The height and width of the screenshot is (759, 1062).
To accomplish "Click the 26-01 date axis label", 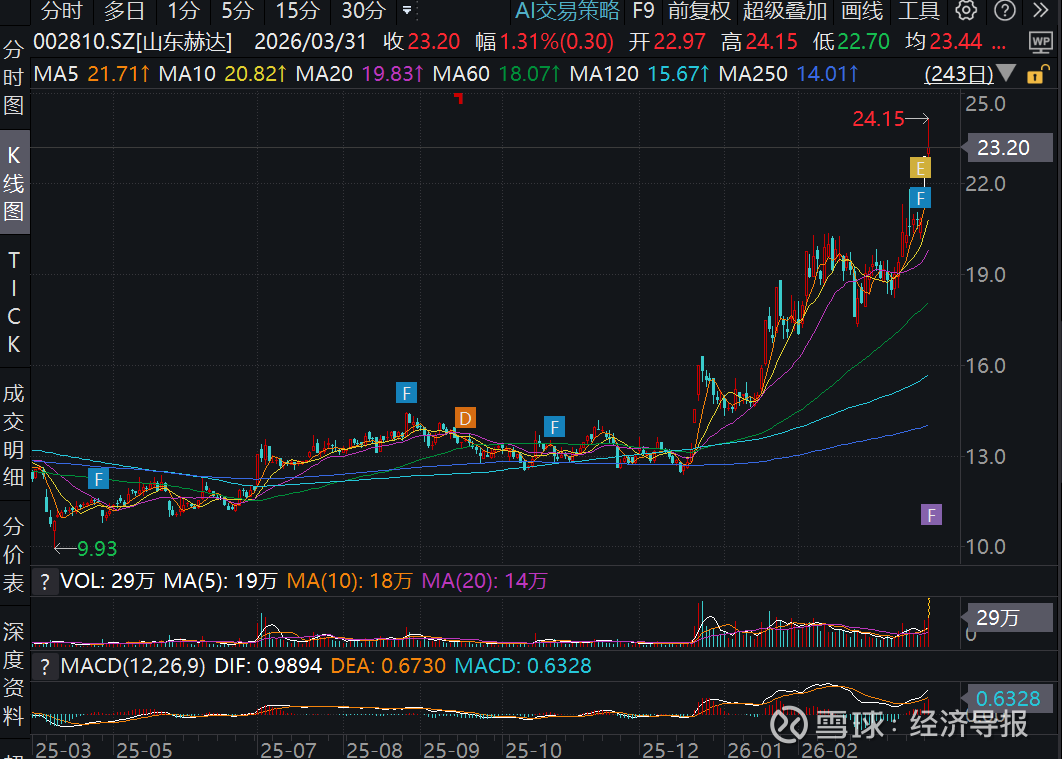I will click(x=755, y=750).
